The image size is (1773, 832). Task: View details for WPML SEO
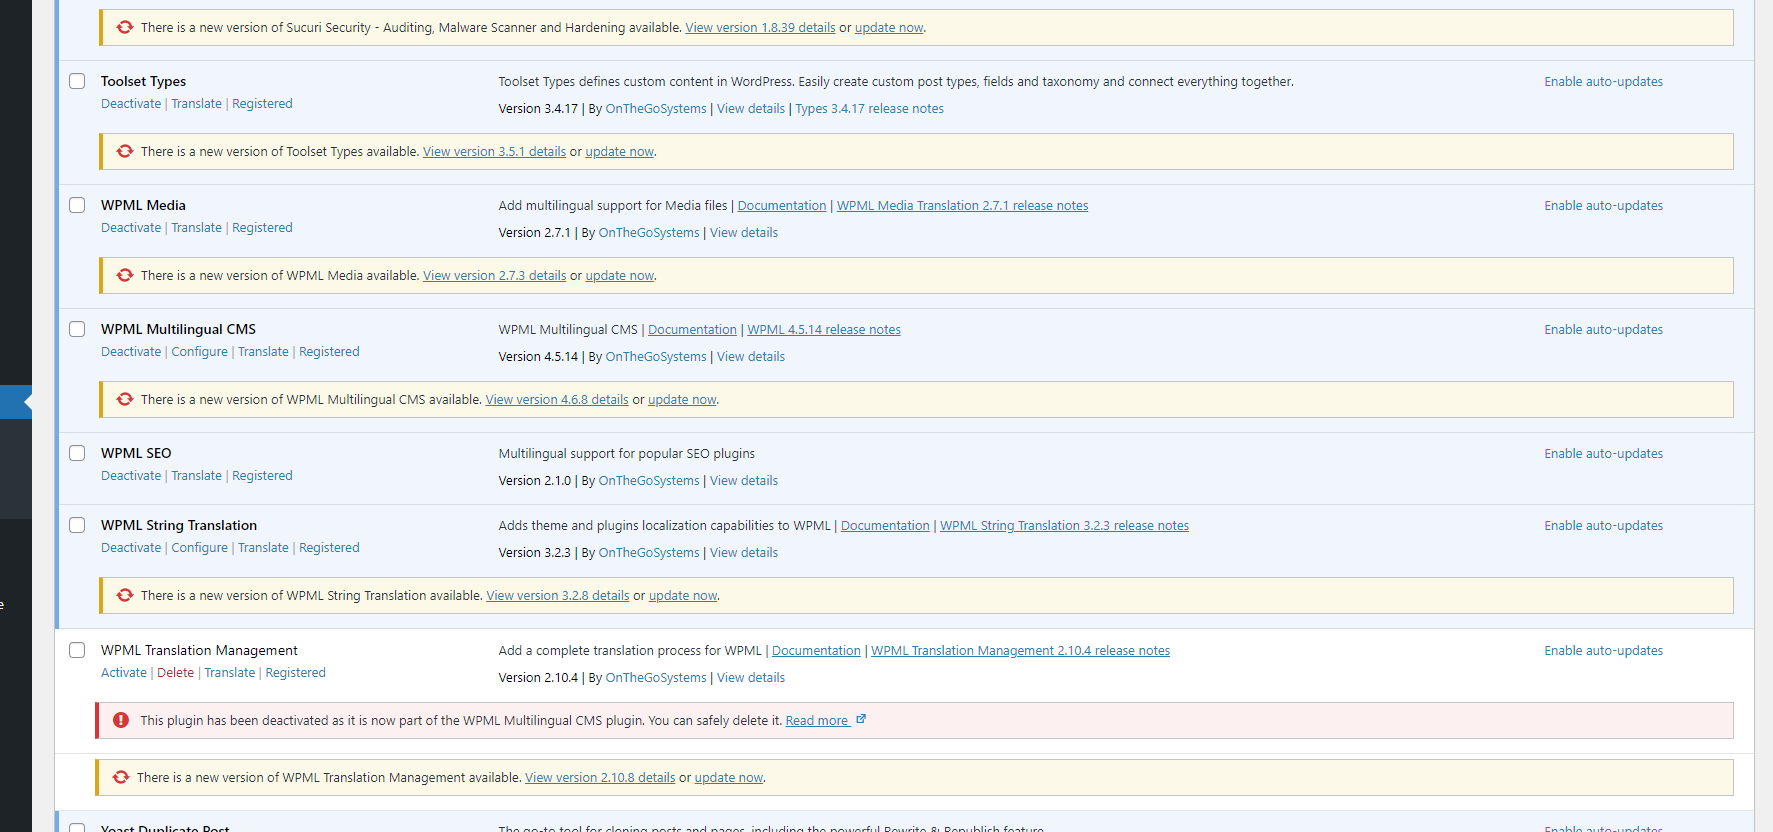(x=744, y=481)
